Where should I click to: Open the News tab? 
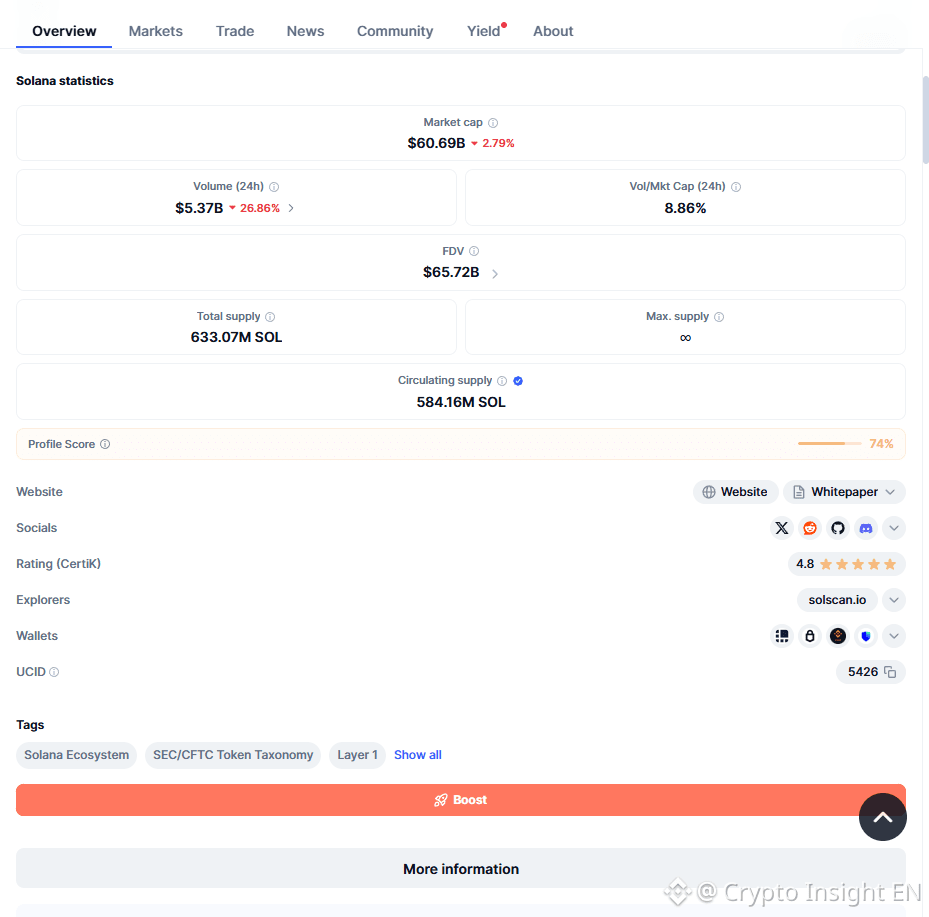point(305,31)
